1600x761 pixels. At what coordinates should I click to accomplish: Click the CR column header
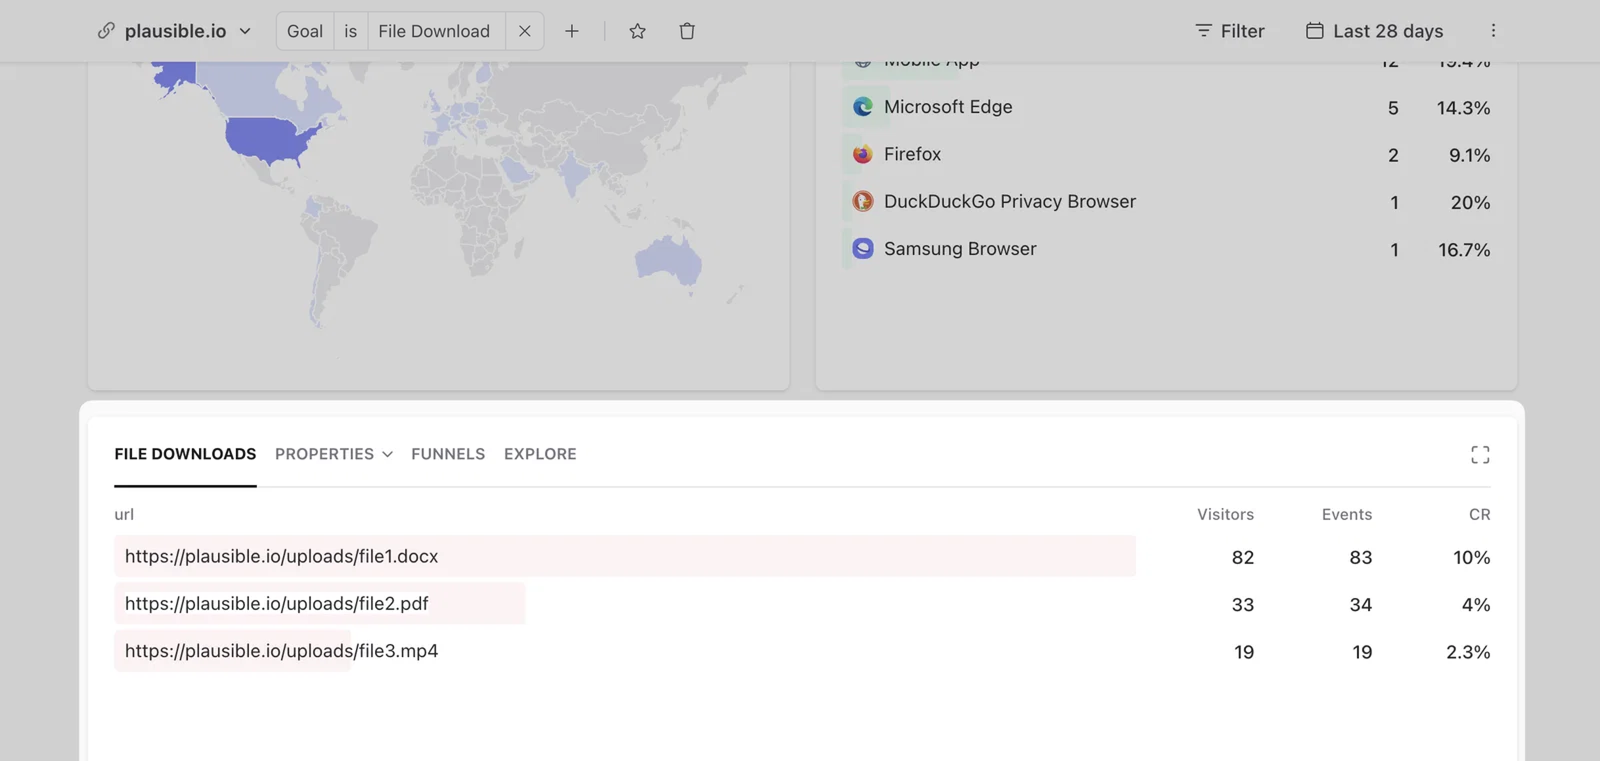(1480, 514)
